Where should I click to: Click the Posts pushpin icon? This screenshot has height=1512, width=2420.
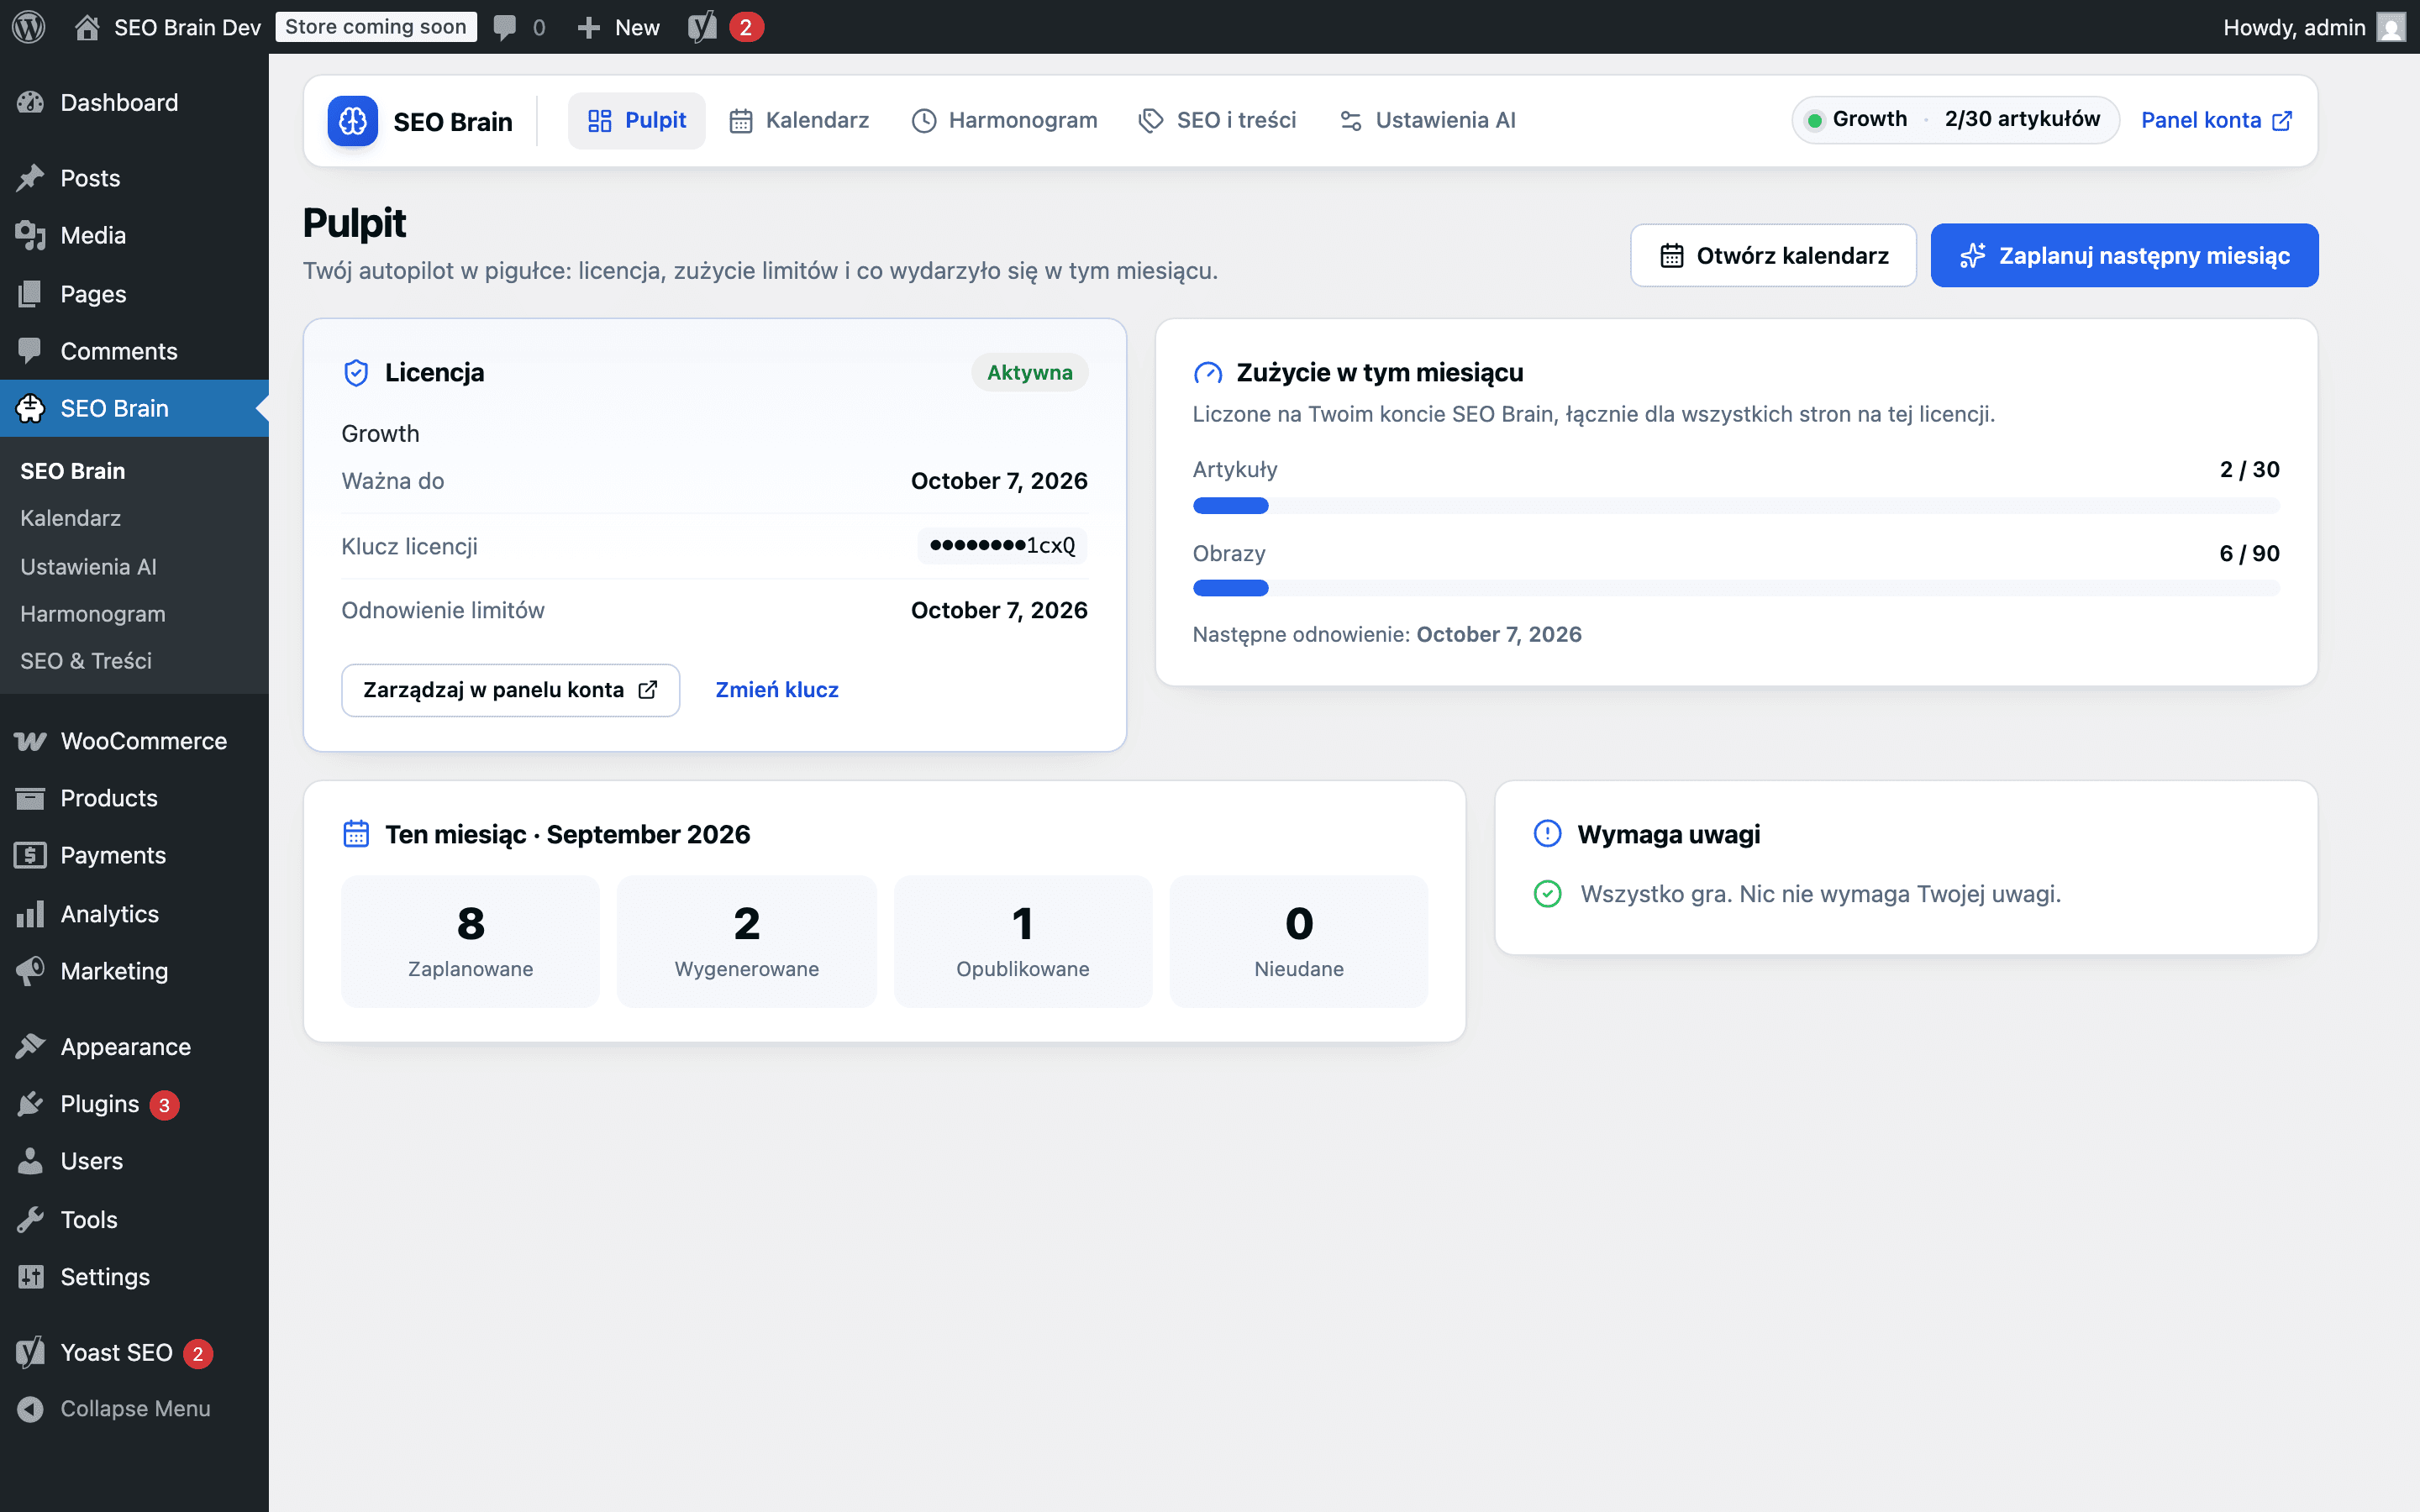30,178
